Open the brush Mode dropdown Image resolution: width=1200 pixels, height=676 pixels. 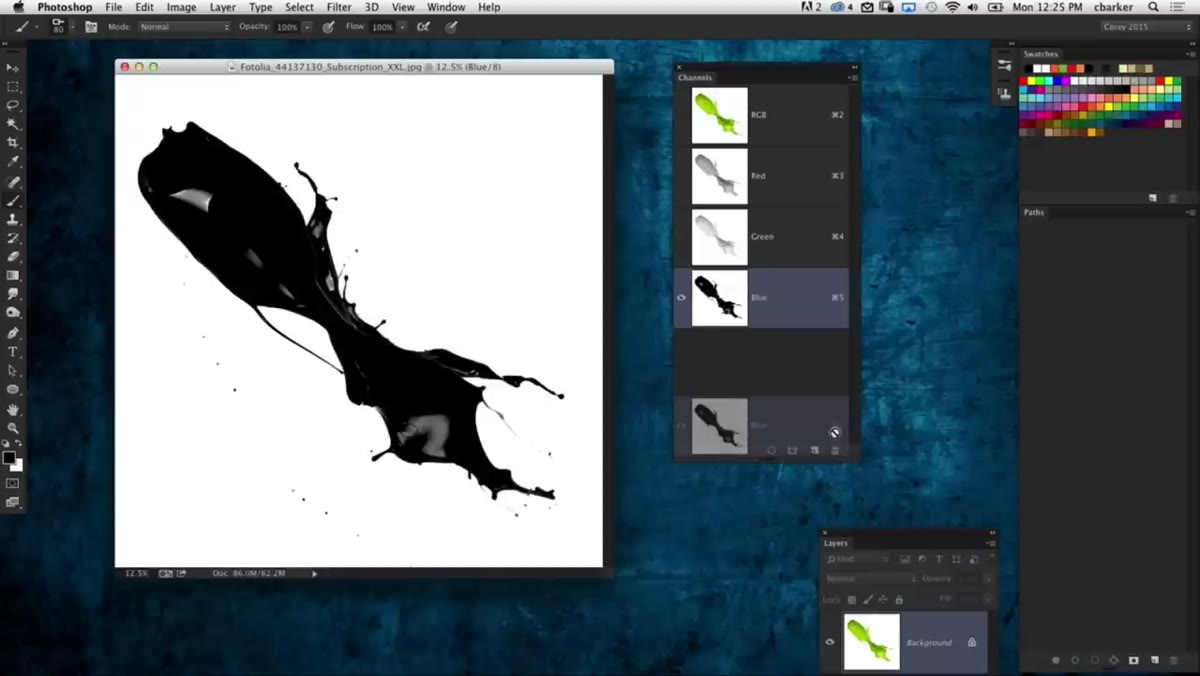184,27
